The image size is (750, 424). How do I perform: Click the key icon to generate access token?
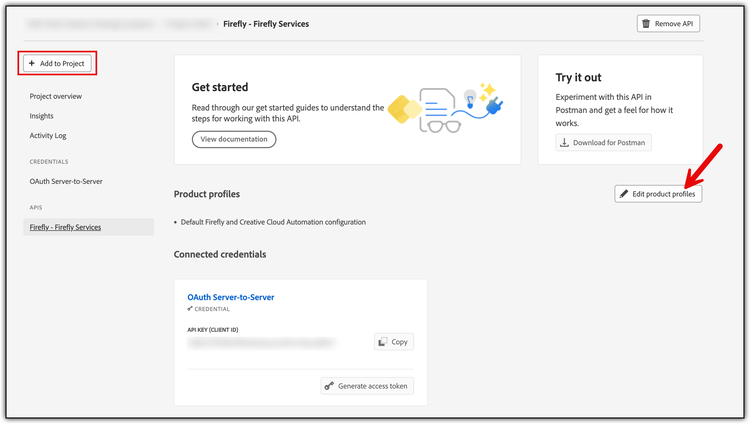pyautogui.click(x=329, y=386)
